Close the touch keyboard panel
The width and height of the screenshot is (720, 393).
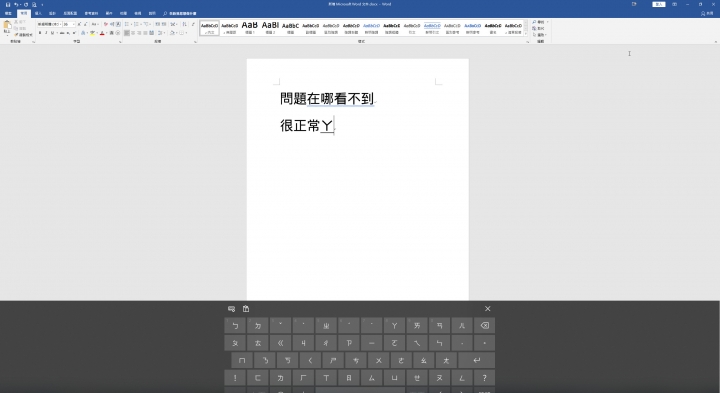(x=488, y=309)
